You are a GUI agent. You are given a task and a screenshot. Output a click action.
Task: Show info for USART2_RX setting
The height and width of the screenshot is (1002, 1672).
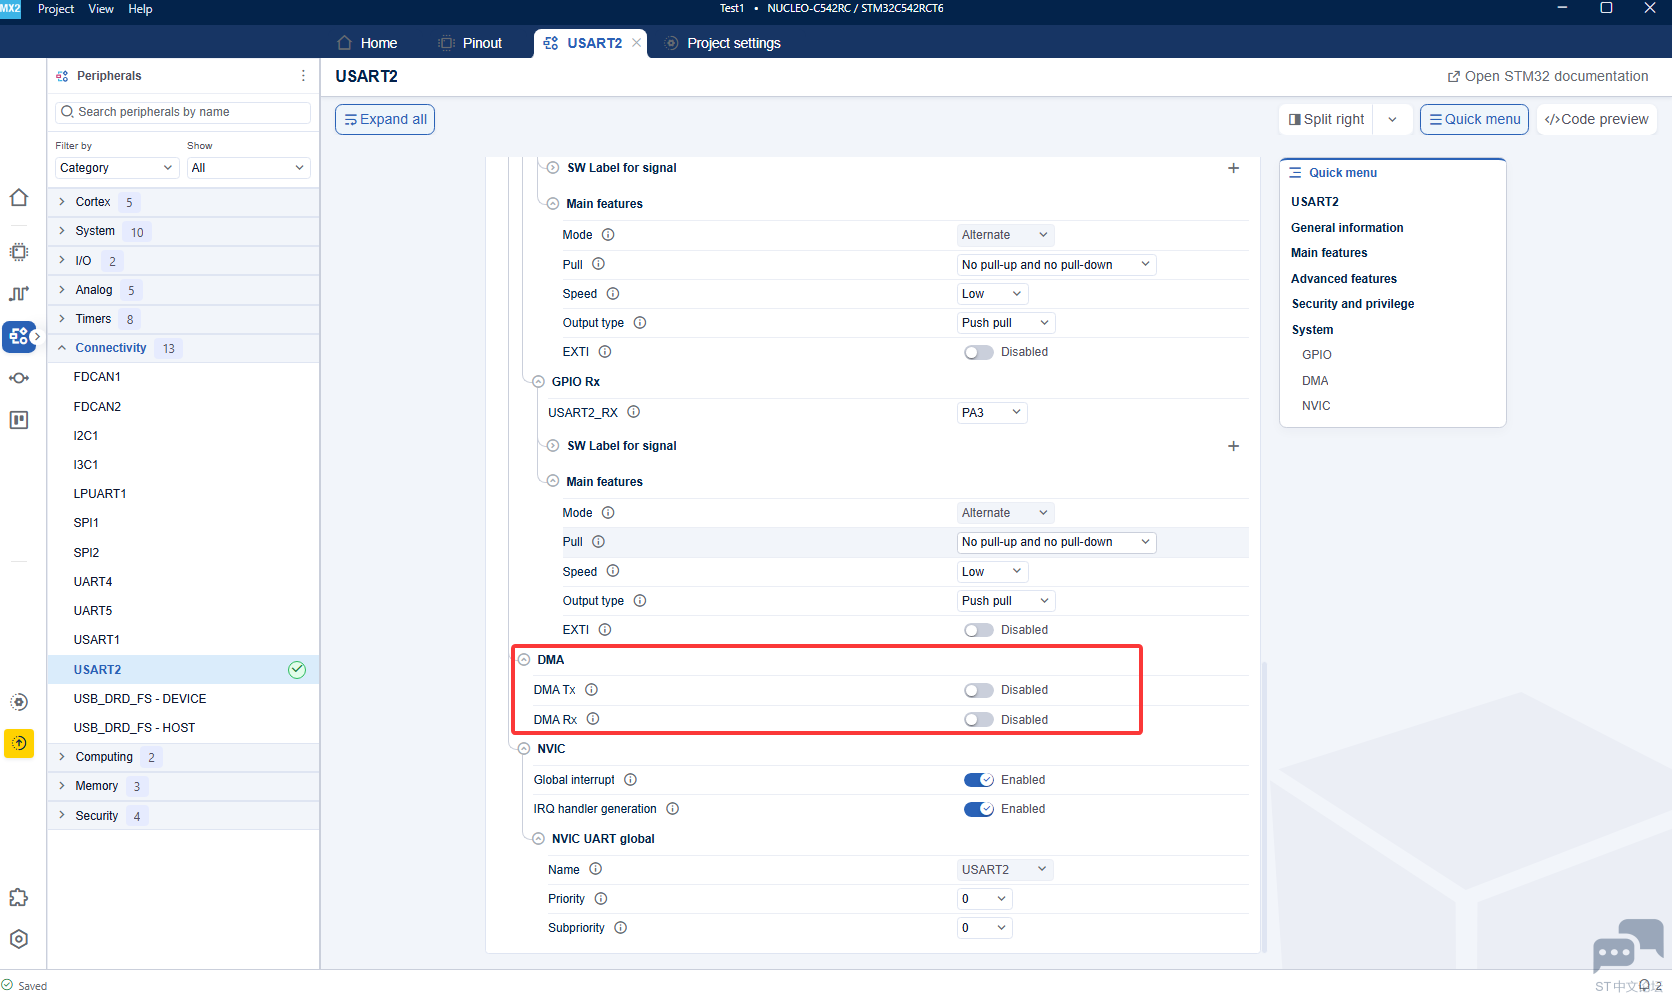633,412
